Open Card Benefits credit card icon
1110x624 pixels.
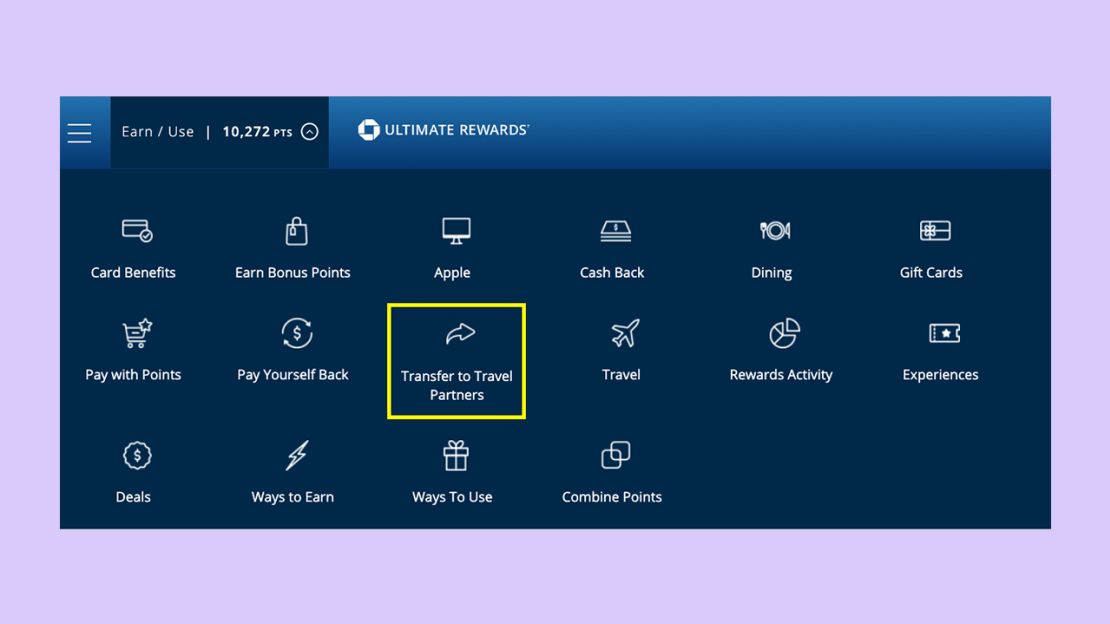point(137,231)
